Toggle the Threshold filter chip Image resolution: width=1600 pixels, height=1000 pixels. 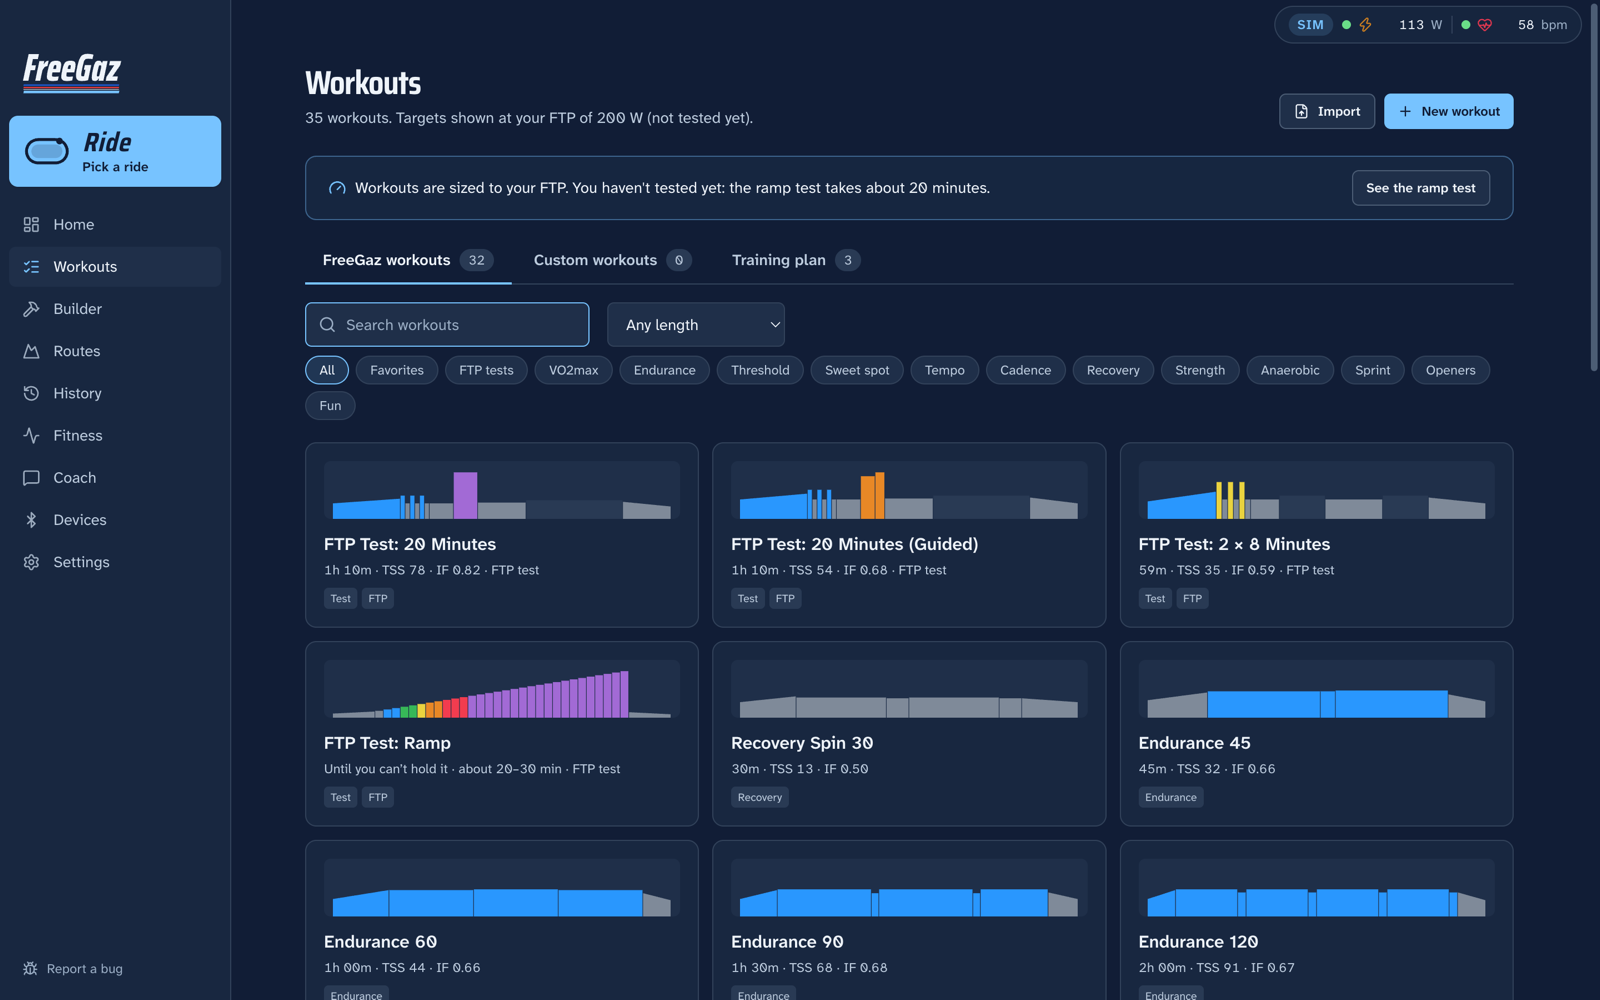click(x=760, y=370)
